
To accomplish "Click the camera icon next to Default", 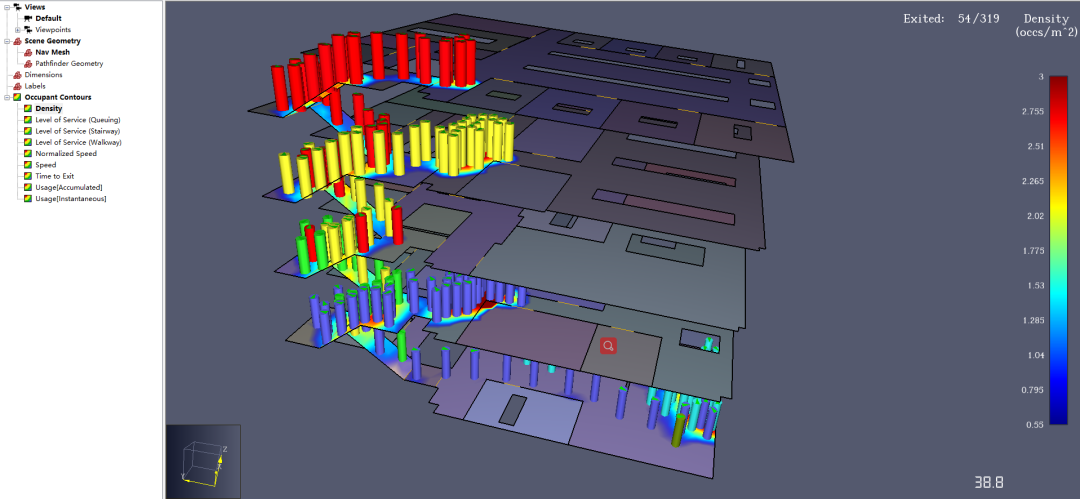I will (28, 18).
